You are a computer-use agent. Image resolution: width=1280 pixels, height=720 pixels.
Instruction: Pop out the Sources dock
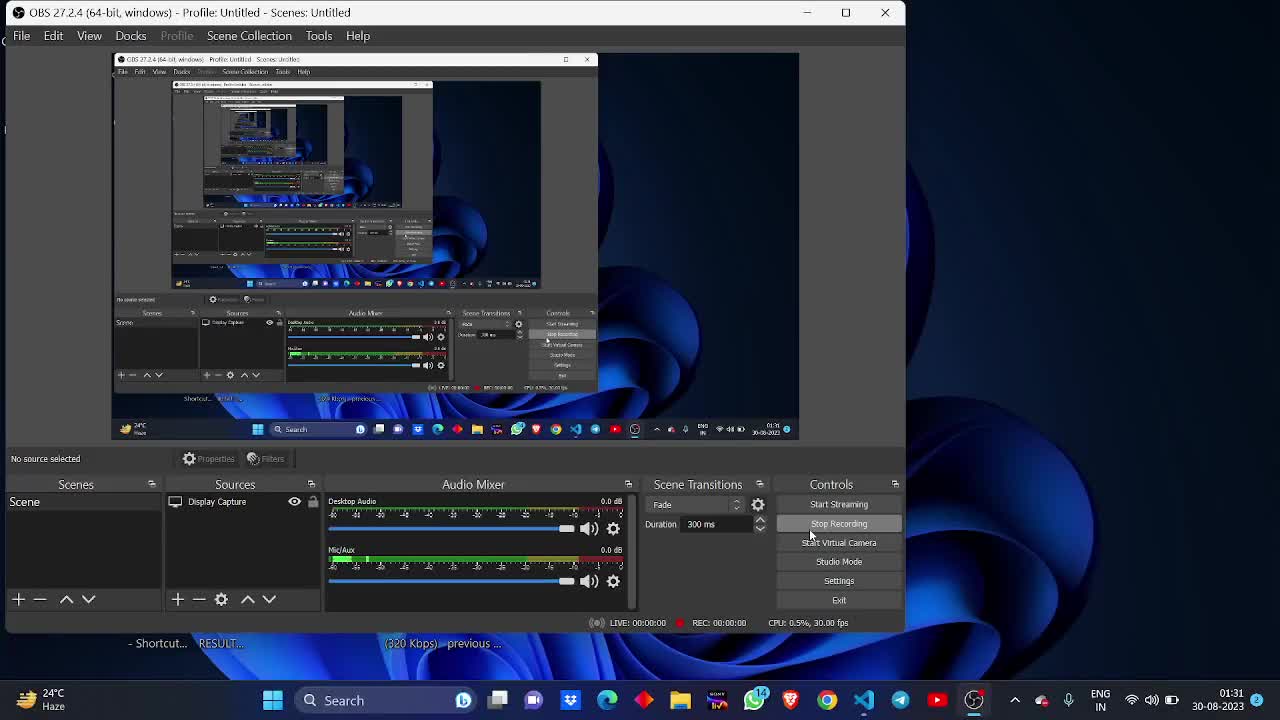coord(311,485)
